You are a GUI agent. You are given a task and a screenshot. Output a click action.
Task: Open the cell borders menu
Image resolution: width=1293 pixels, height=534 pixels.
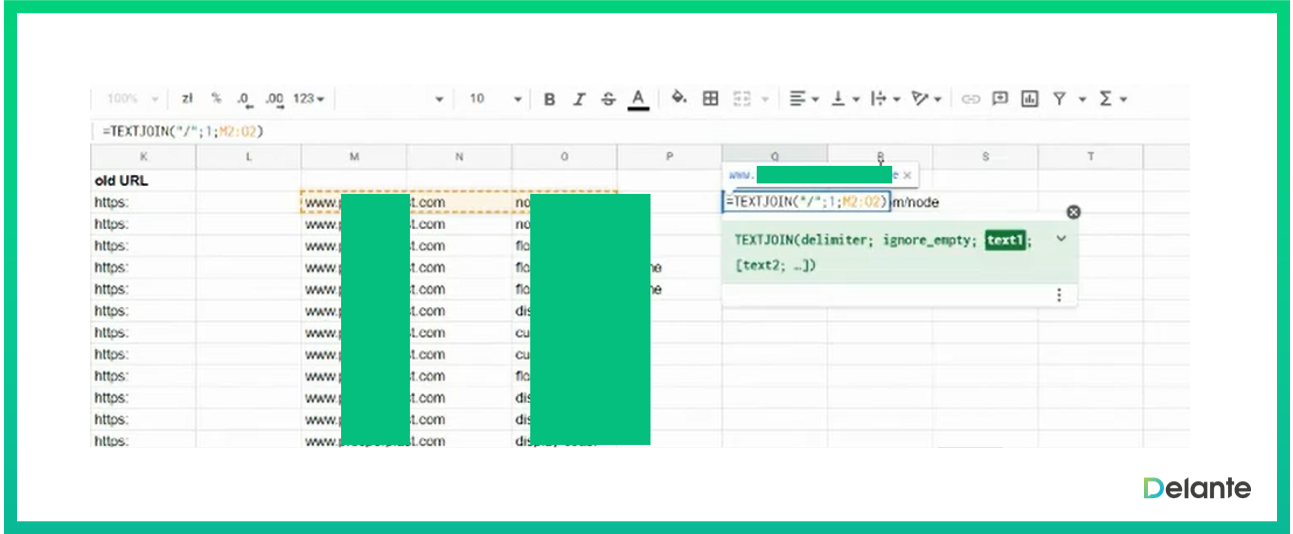tap(710, 98)
